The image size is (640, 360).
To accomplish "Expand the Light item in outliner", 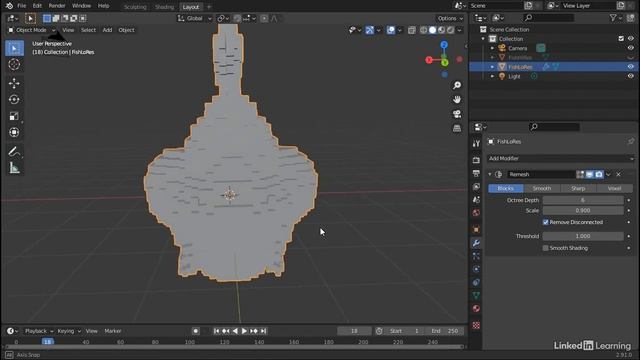I will click(493, 76).
